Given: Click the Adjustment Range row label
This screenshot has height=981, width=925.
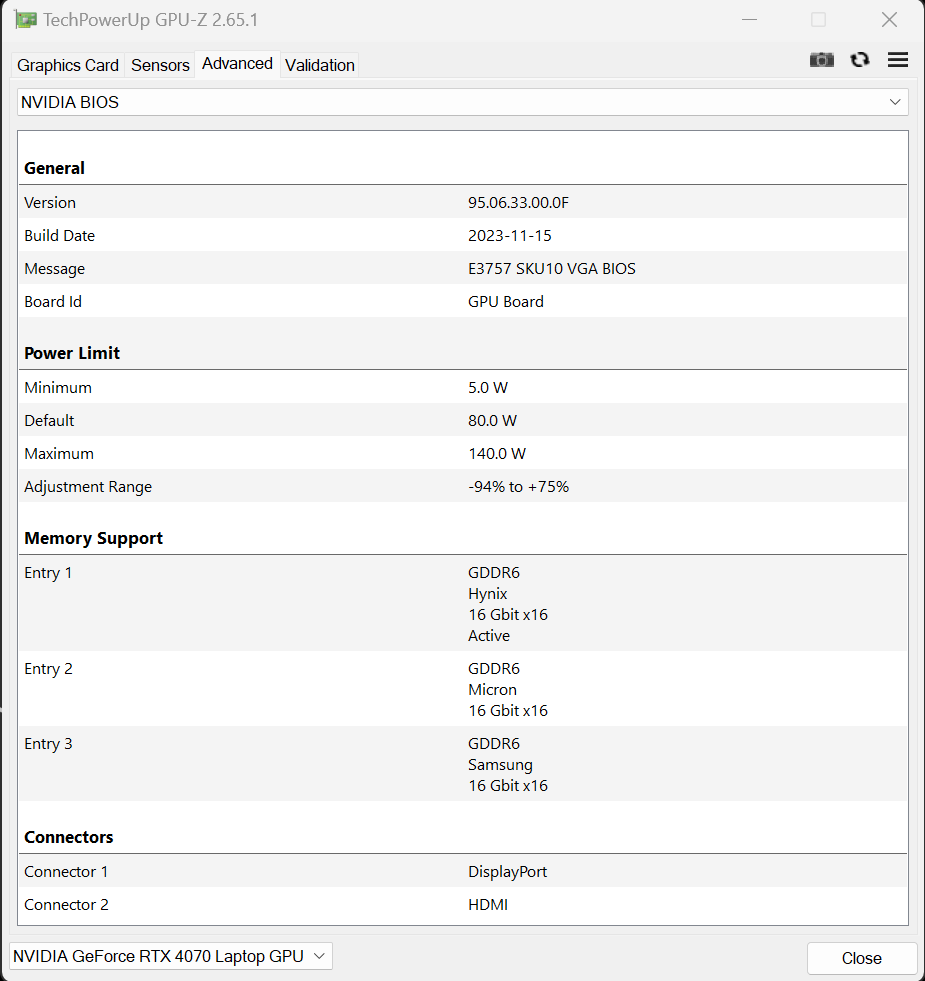Looking at the screenshot, I should [x=88, y=487].
